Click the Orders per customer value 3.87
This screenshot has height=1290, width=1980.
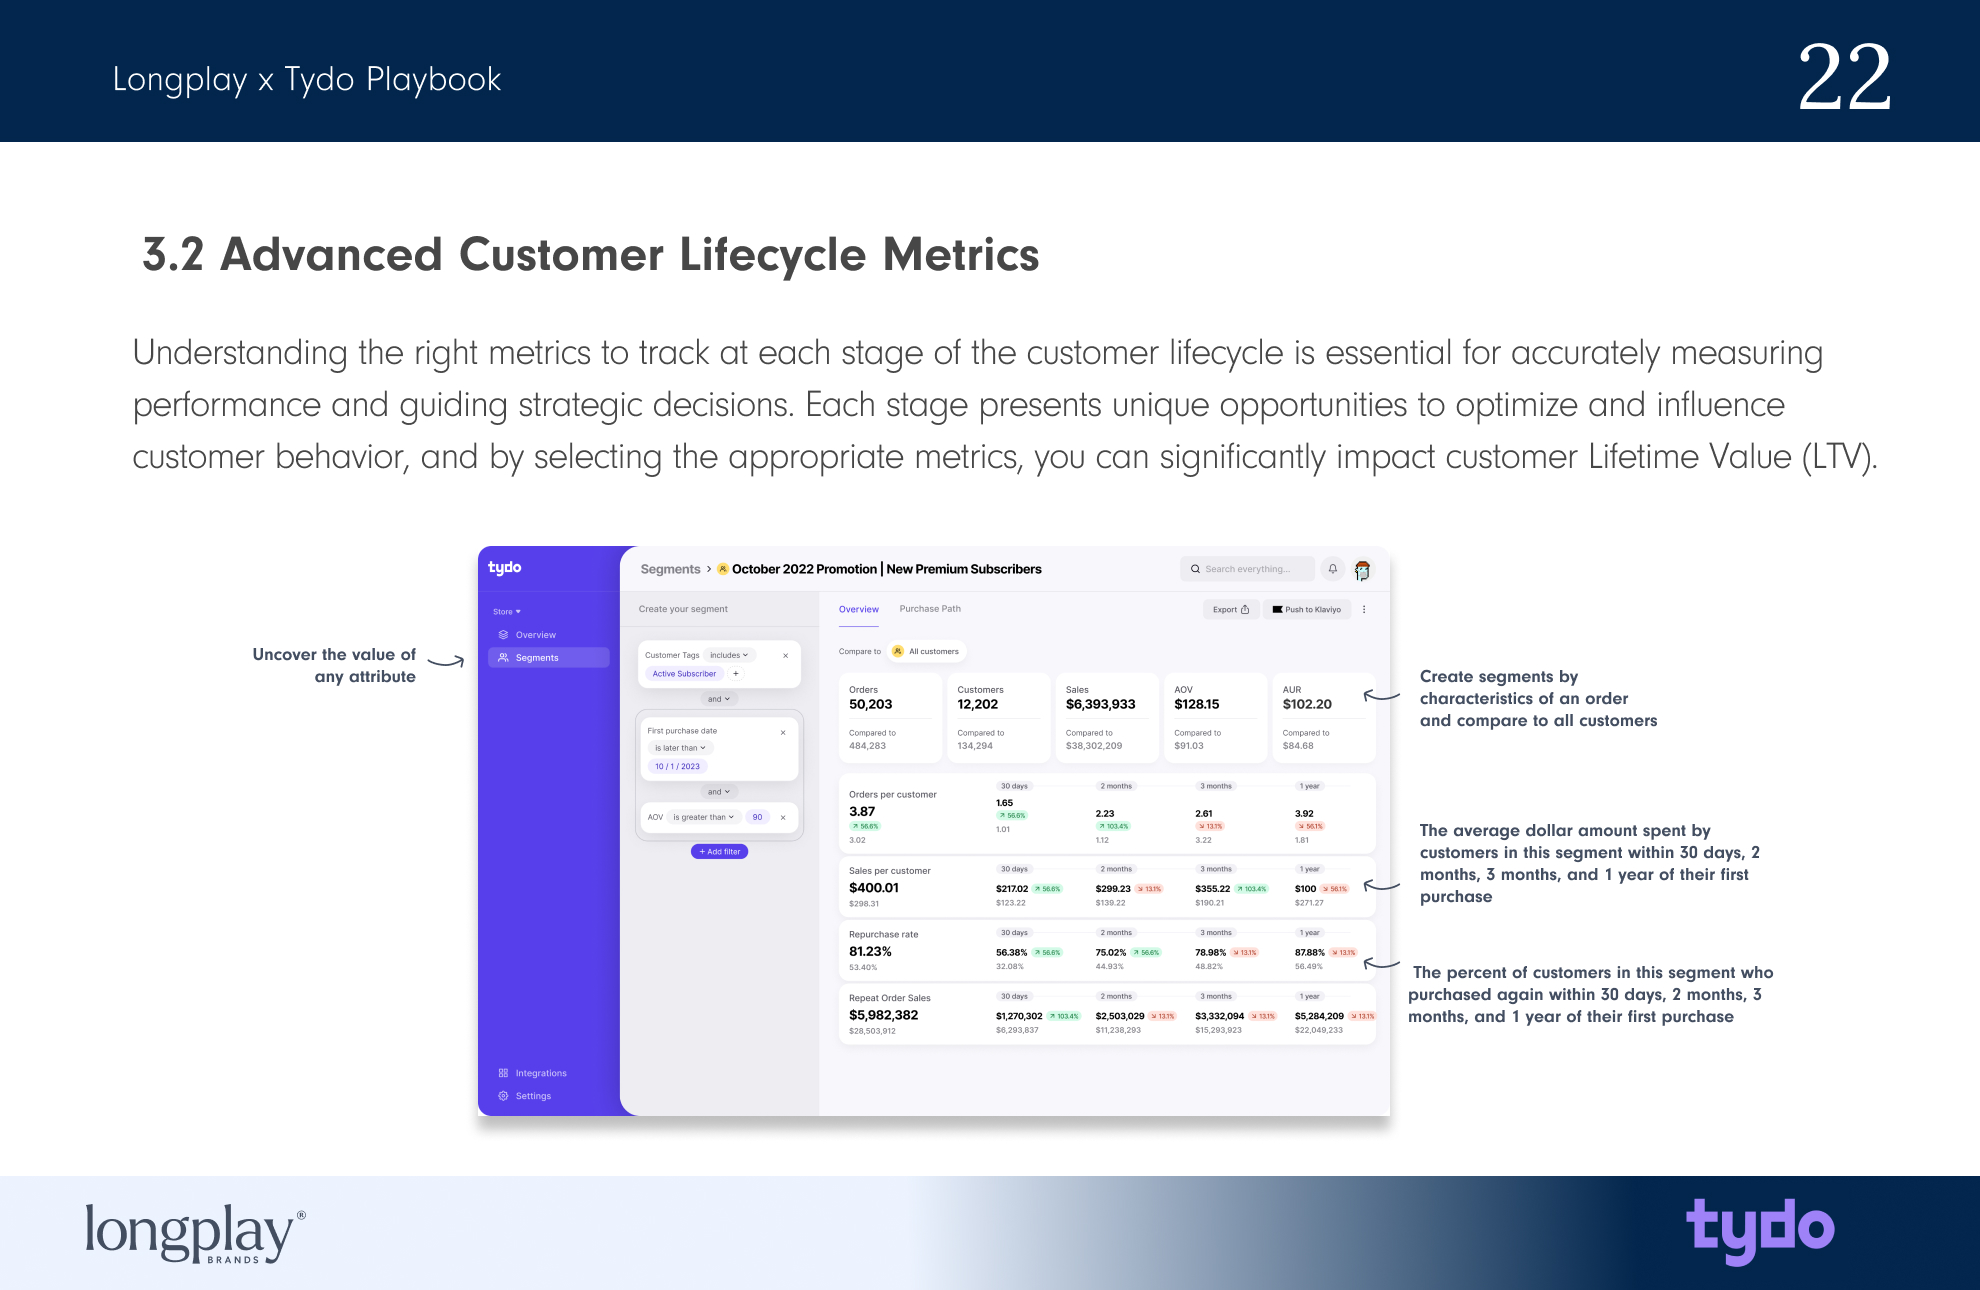pyautogui.click(x=862, y=812)
